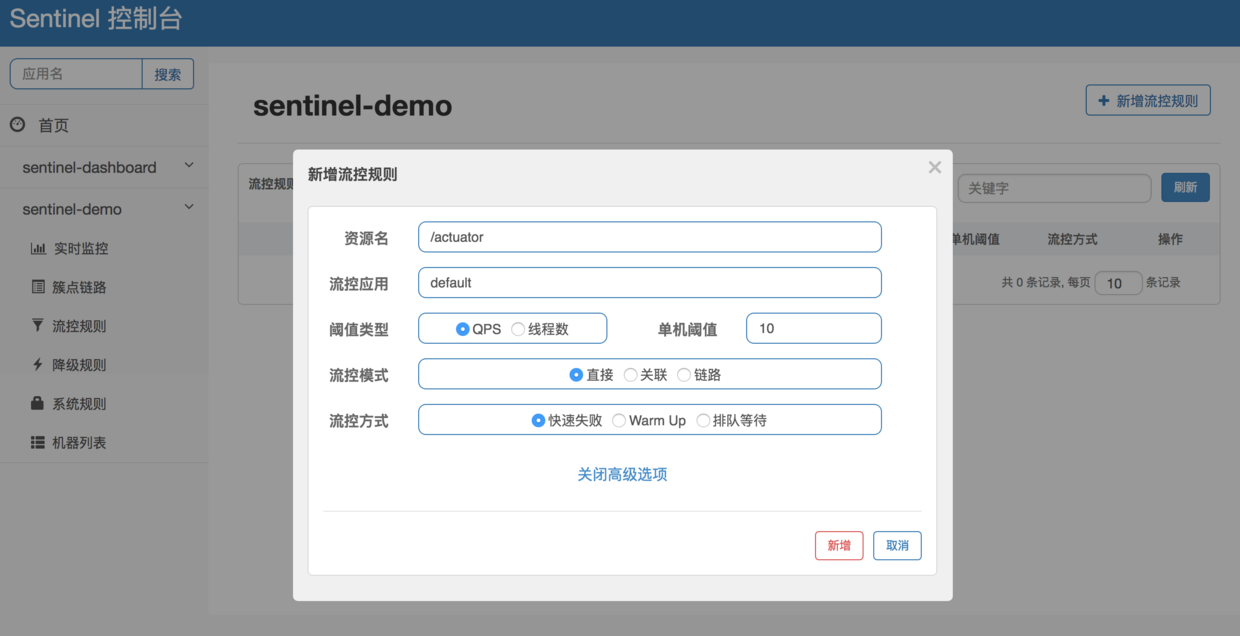Expand the sentinel-dashboard app chevron

pyautogui.click(x=189, y=166)
